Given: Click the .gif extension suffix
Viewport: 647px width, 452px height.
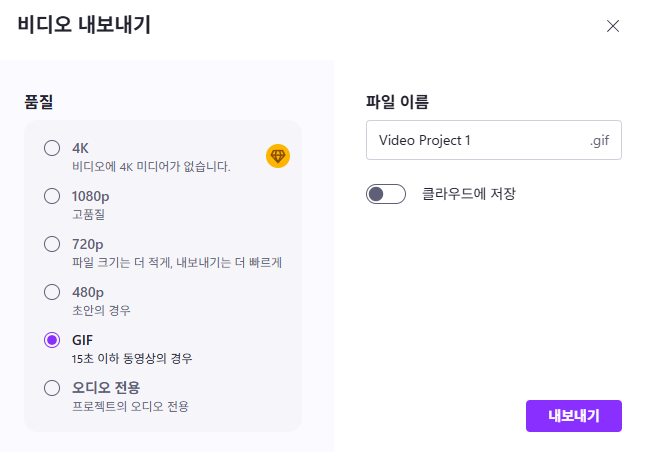Looking at the screenshot, I should click(x=599, y=140).
